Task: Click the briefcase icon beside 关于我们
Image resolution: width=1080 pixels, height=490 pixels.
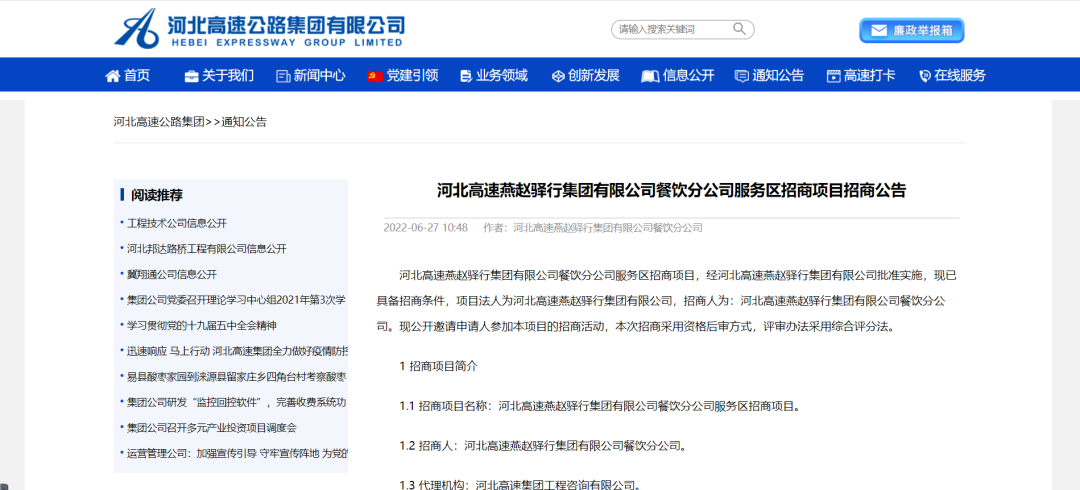Action: [x=191, y=76]
